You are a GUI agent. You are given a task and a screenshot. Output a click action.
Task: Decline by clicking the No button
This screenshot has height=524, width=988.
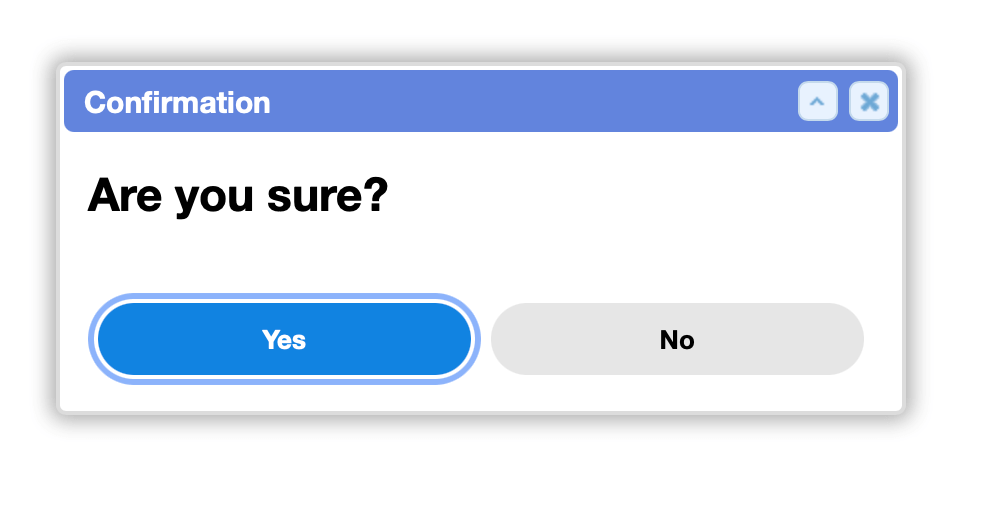677,339
